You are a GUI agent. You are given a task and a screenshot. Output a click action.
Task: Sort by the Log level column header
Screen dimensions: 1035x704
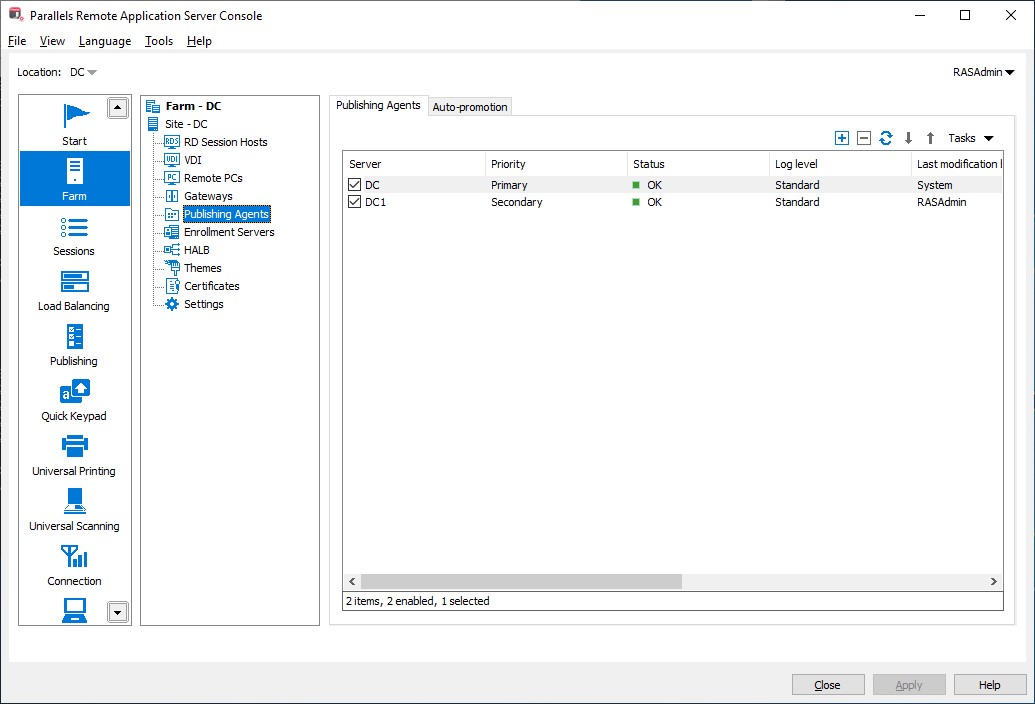click(840, 164)
